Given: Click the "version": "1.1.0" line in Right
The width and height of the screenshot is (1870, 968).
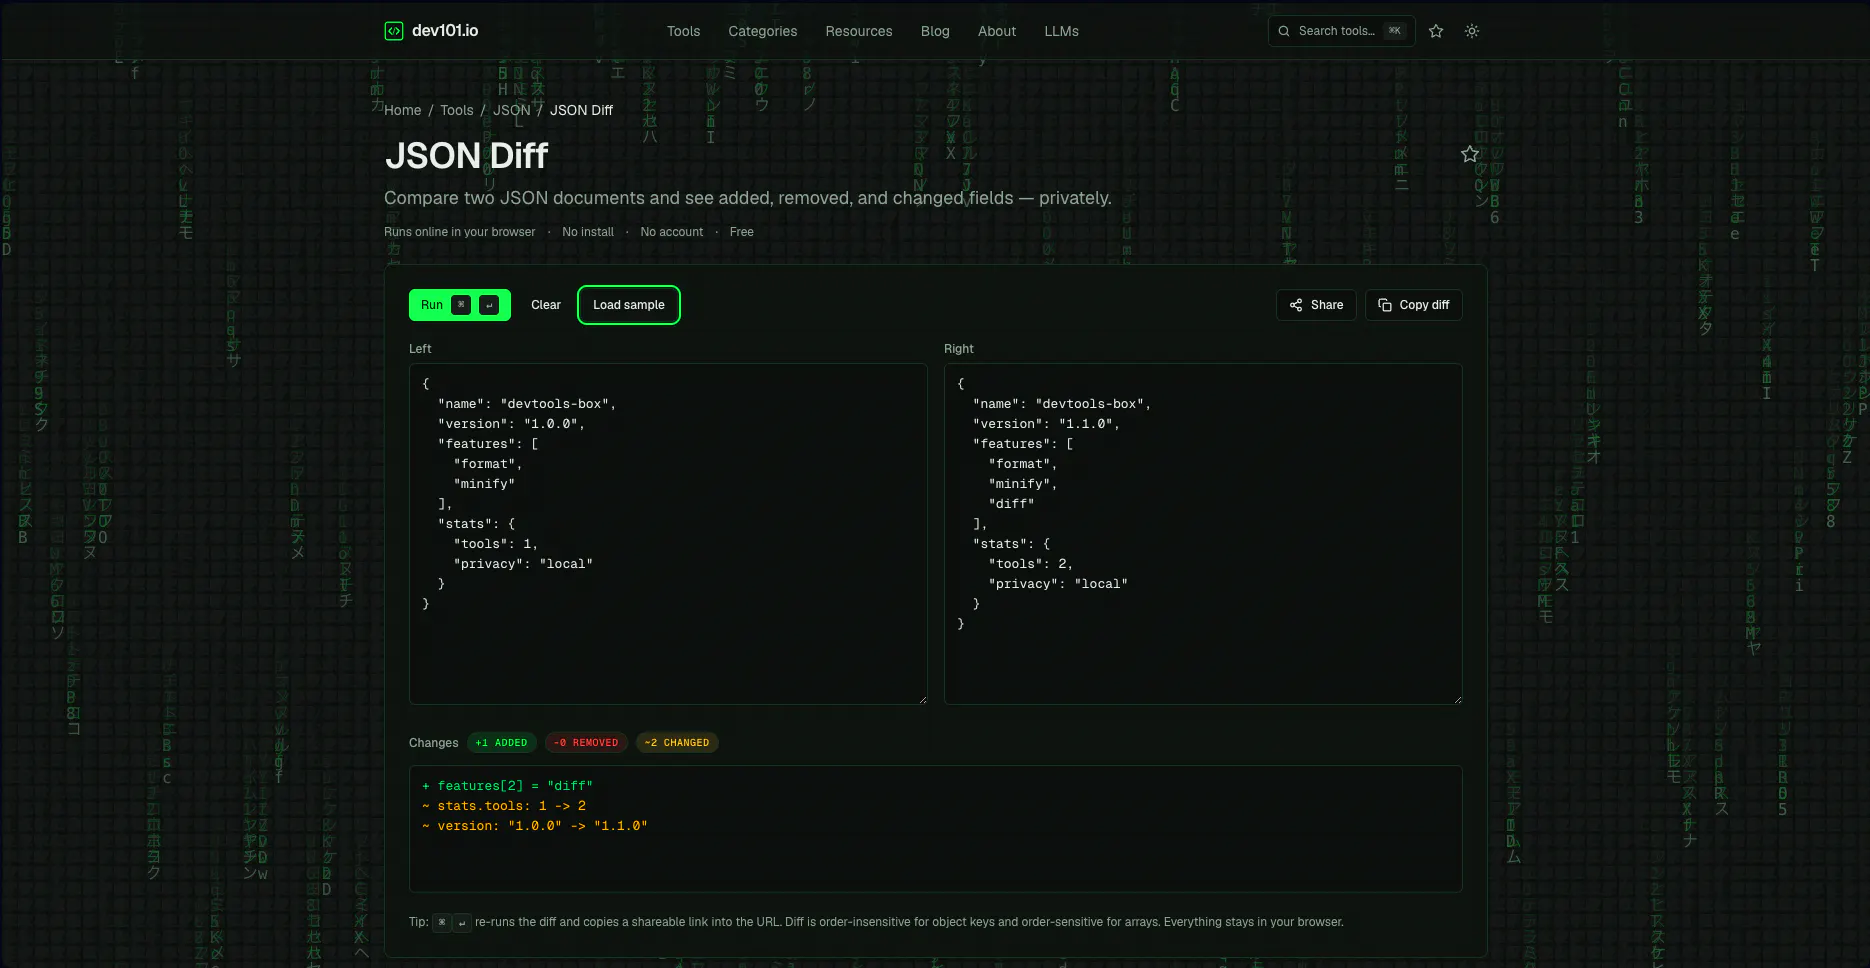Looking at the screenshot, I should click(x=1046, y=424).
